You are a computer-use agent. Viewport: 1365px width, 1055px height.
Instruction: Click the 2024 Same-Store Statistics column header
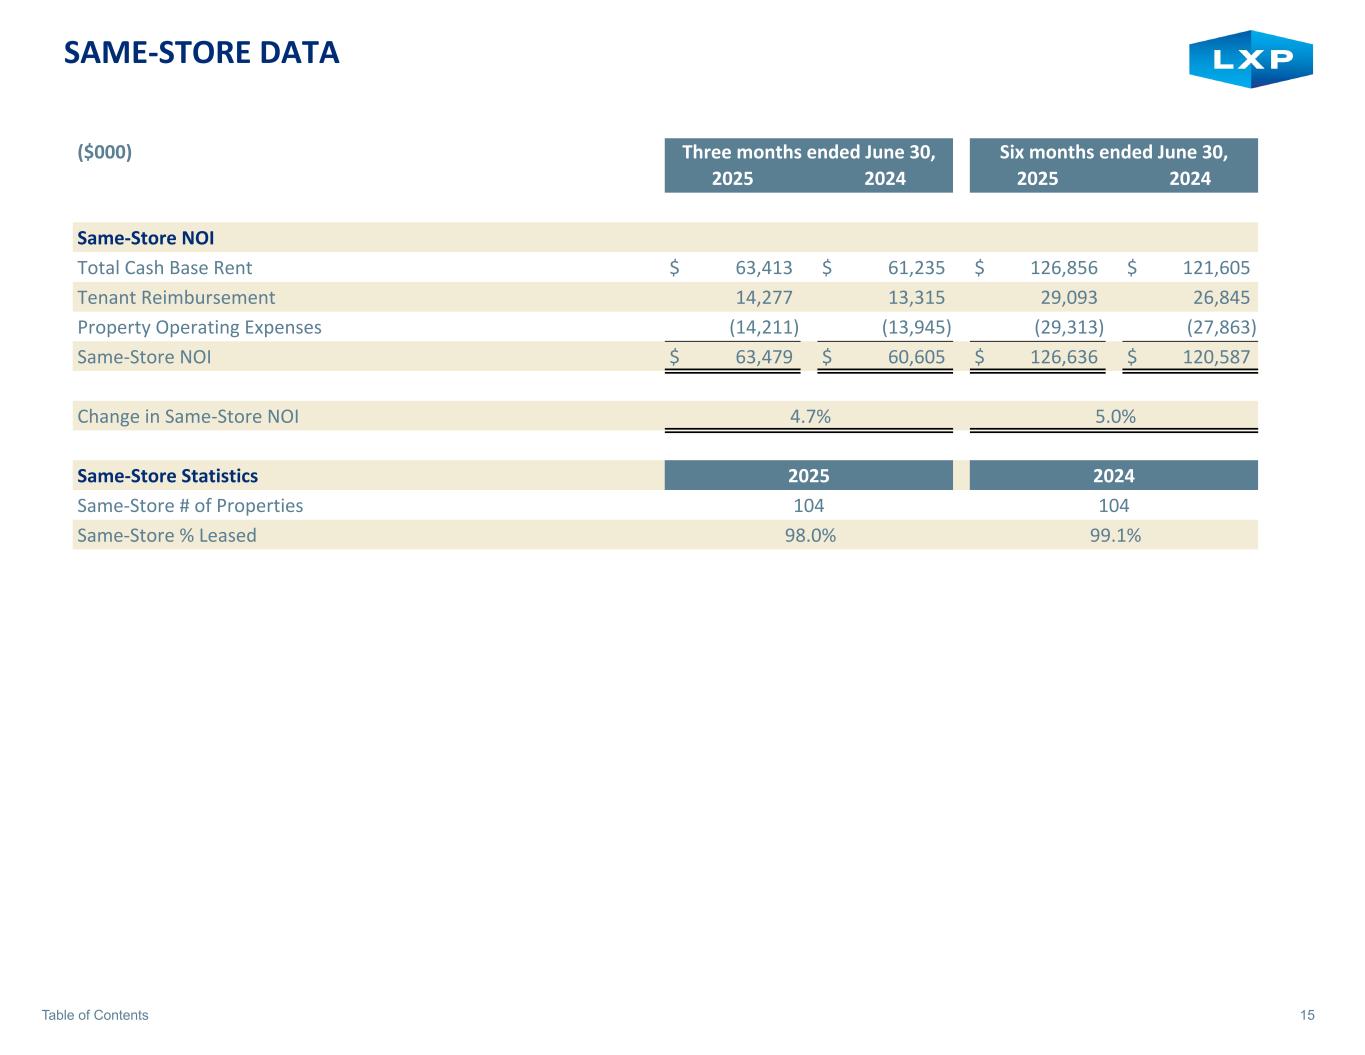[x=1113, y=476]
